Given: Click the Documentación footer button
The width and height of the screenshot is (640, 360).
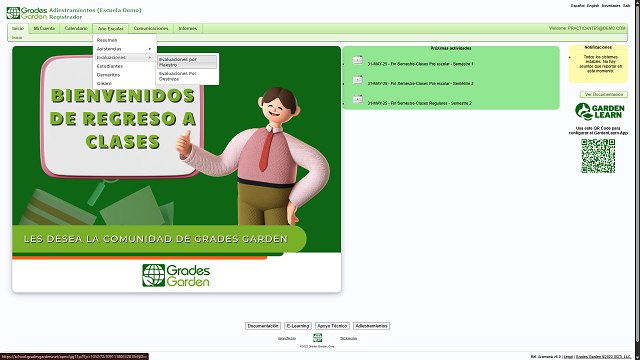Looking at the screenshot, I should coord(263,326).
